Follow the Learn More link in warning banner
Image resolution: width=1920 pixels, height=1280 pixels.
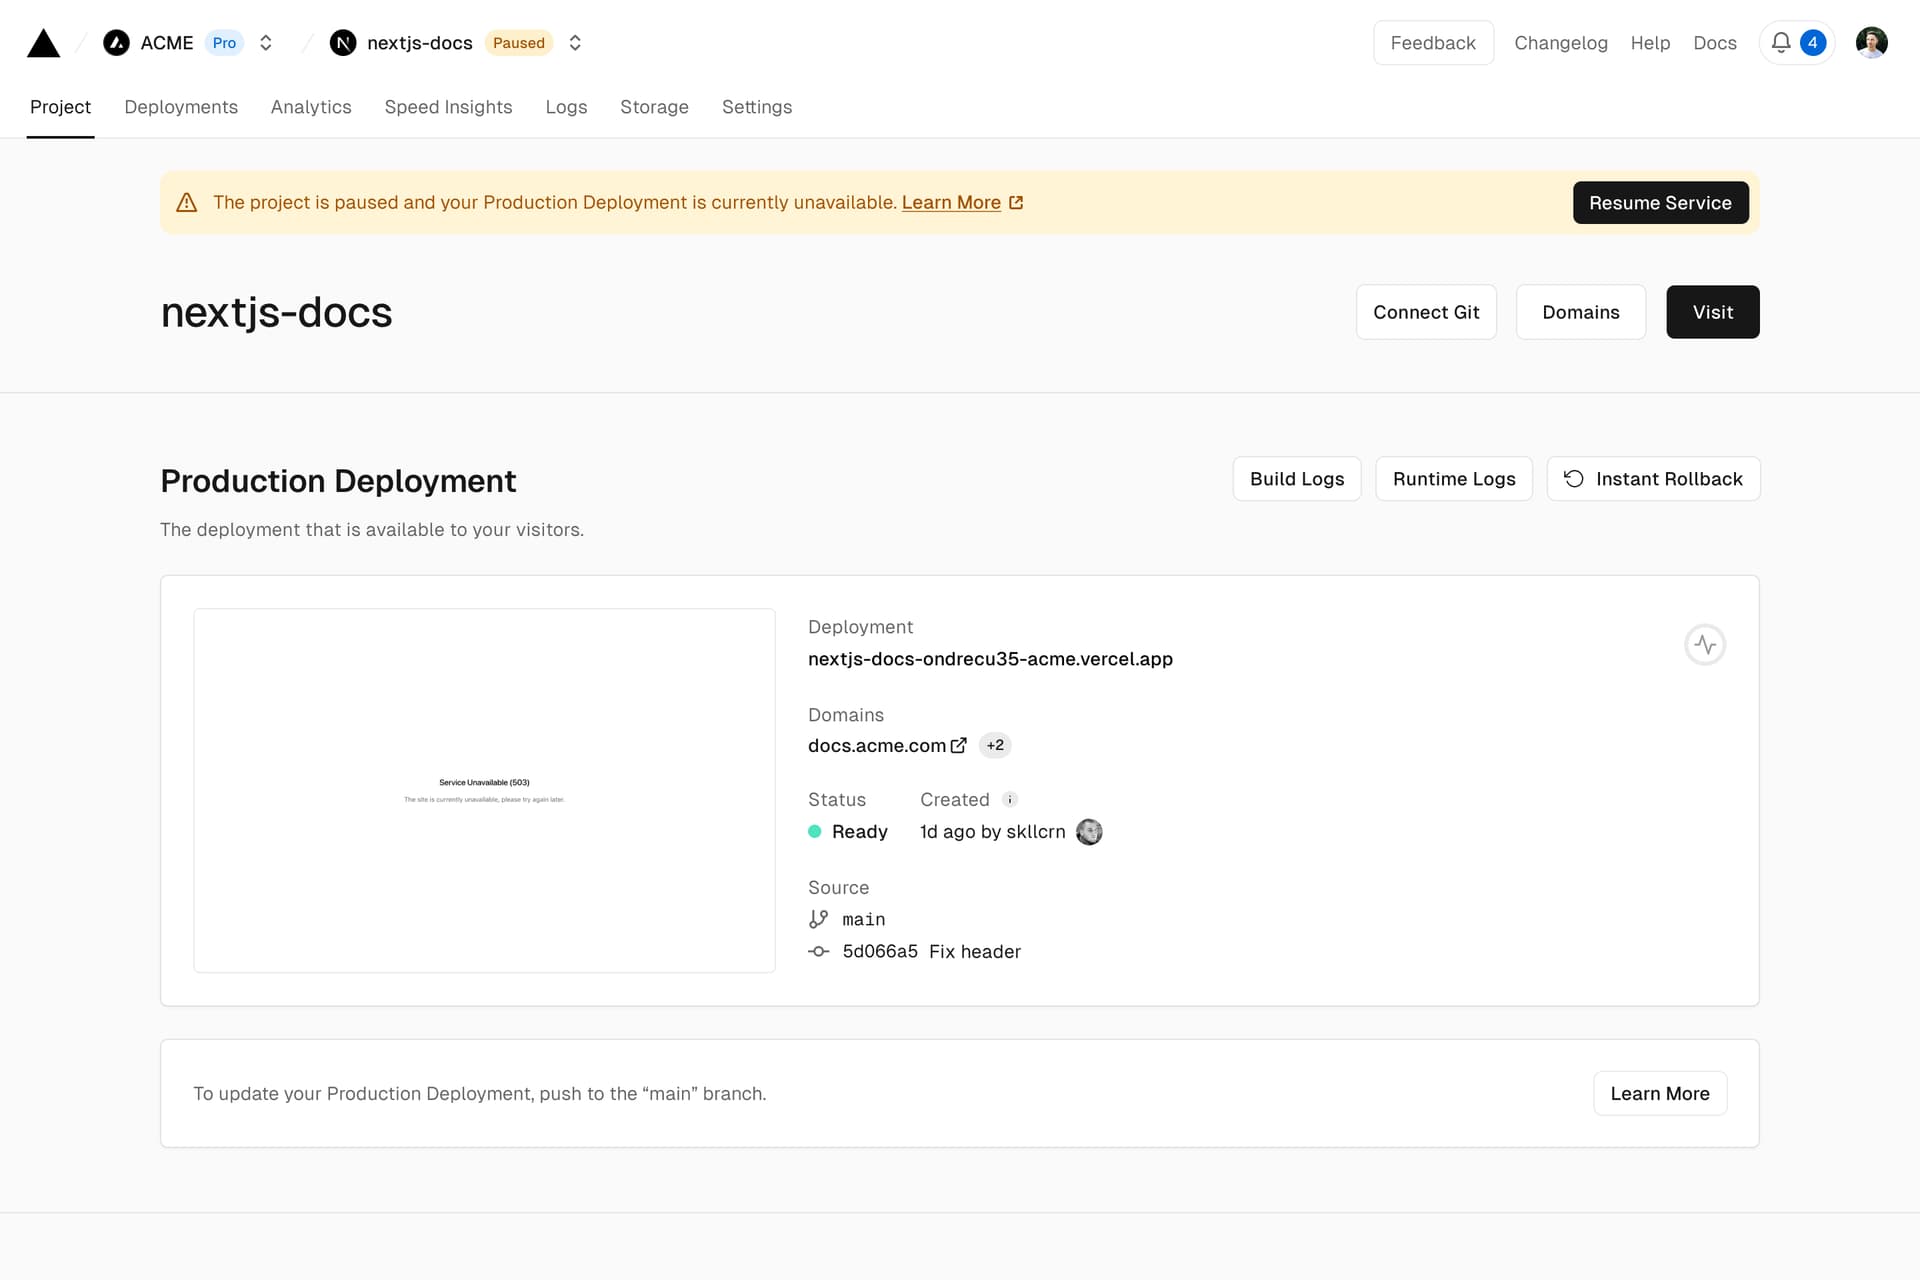[x=951, y=203]
